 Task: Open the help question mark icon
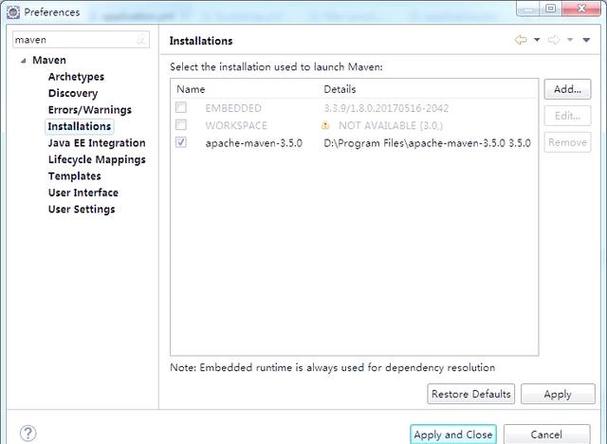pos(28,434)
